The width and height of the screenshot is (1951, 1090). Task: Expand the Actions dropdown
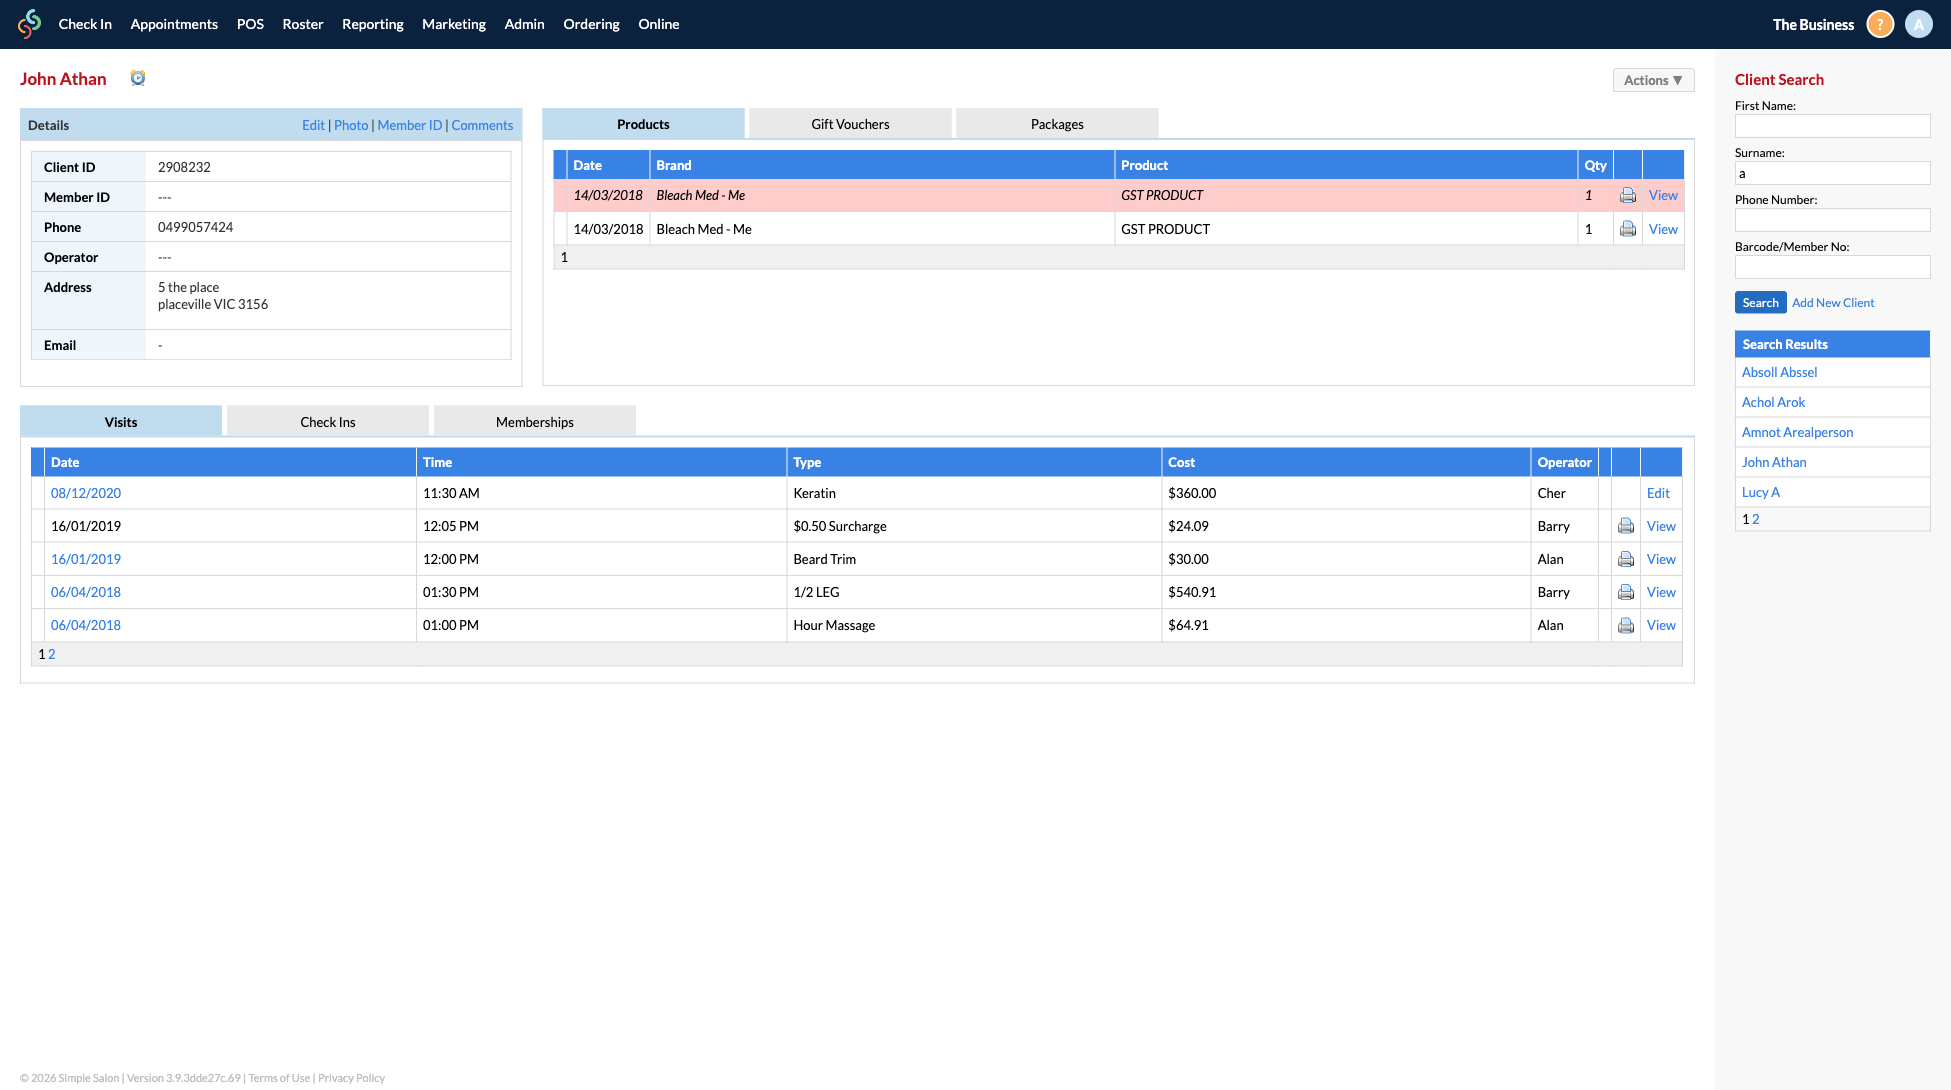pyautogui.click(x=1653, y=80)
